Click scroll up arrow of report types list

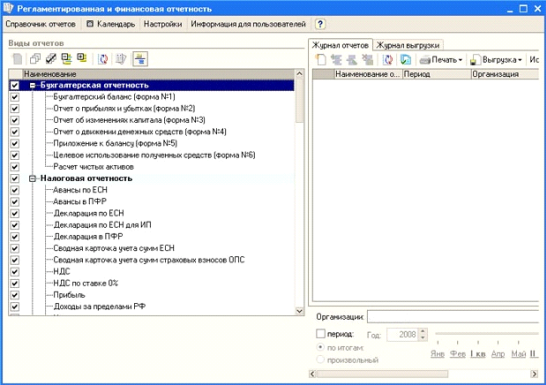click(x=299, y=74)
